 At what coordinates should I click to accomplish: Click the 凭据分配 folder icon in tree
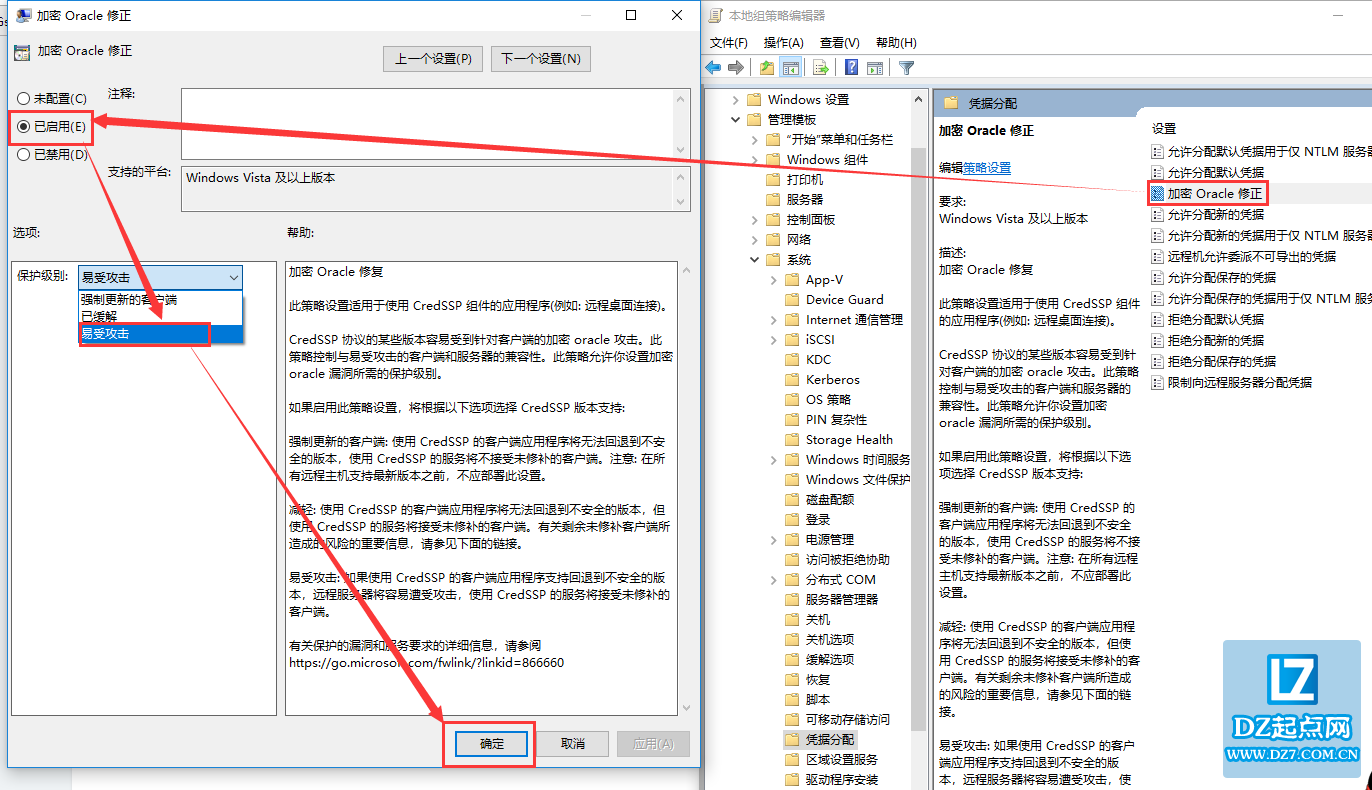791,739
